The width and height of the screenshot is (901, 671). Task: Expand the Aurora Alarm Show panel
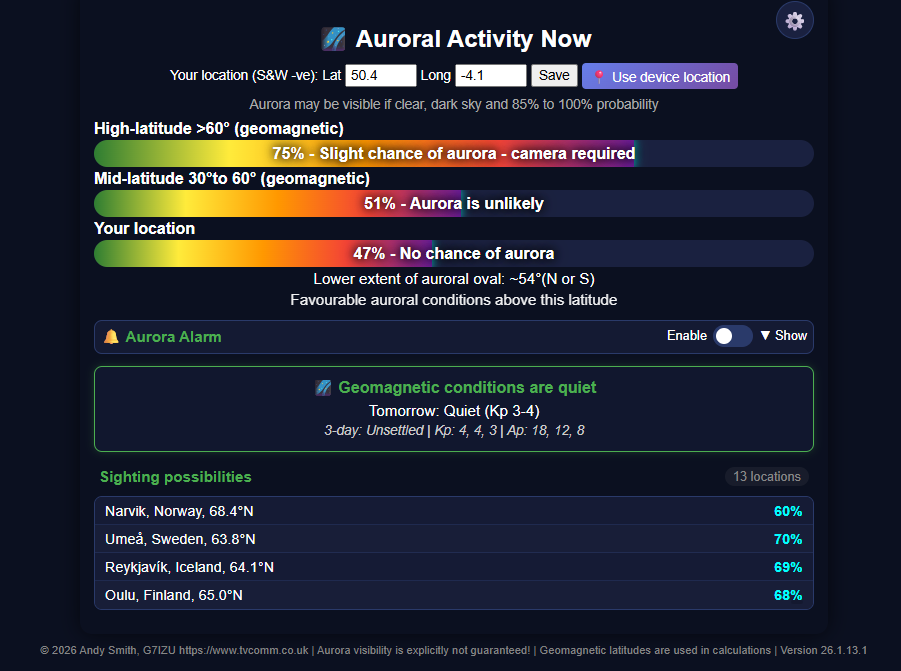click(x=783, y=336)
